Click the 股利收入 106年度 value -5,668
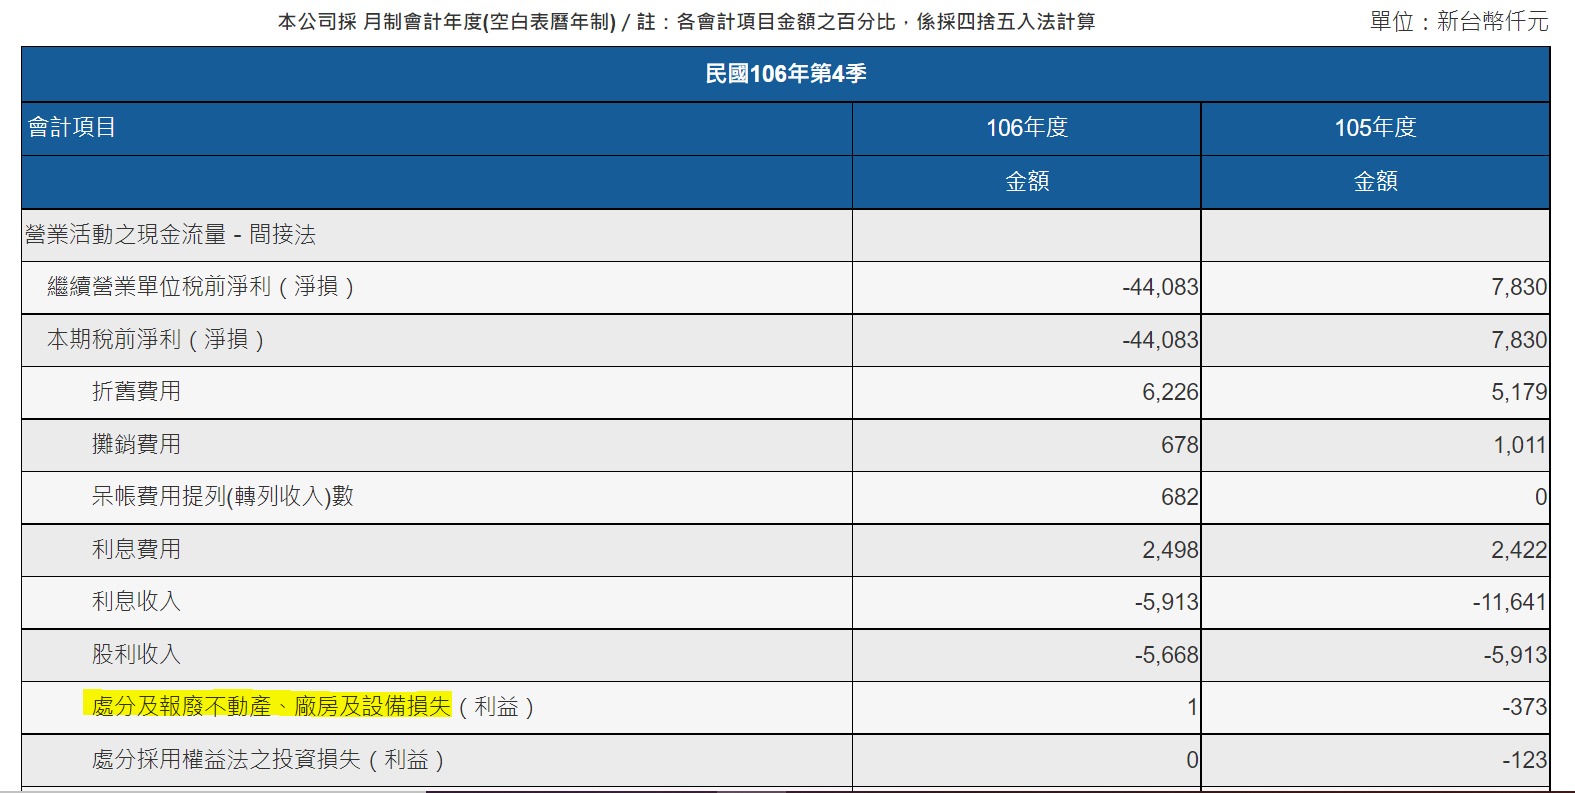Screen dimensions: 1575x793 1166,655
